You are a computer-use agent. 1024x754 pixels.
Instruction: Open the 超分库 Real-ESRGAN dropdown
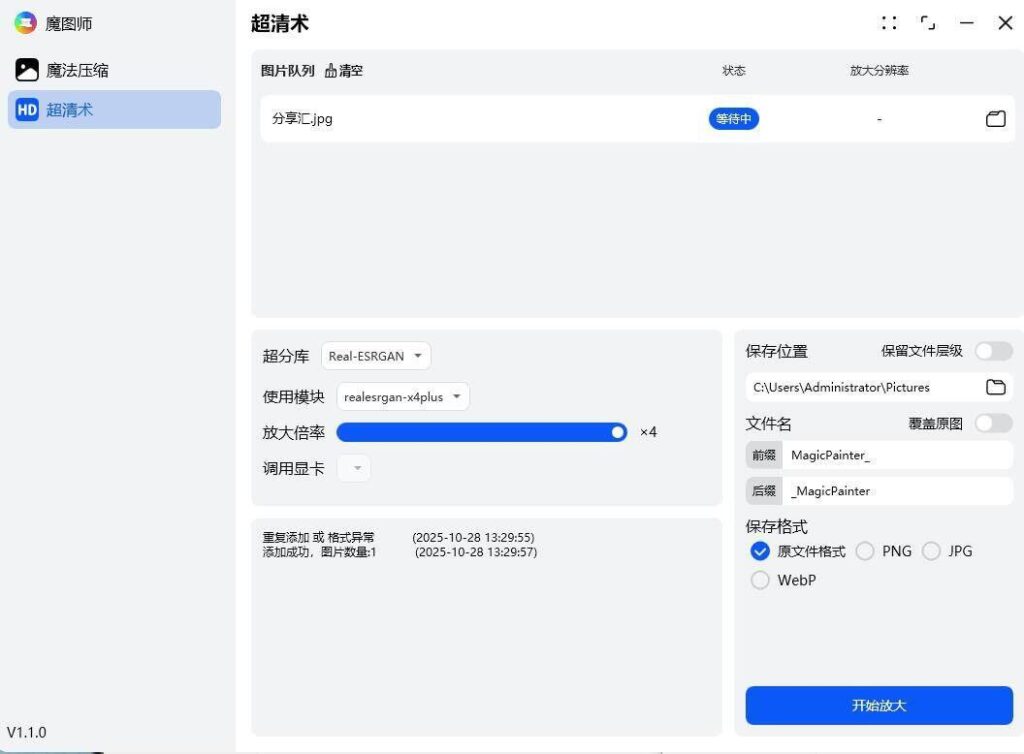pos(375,355)
